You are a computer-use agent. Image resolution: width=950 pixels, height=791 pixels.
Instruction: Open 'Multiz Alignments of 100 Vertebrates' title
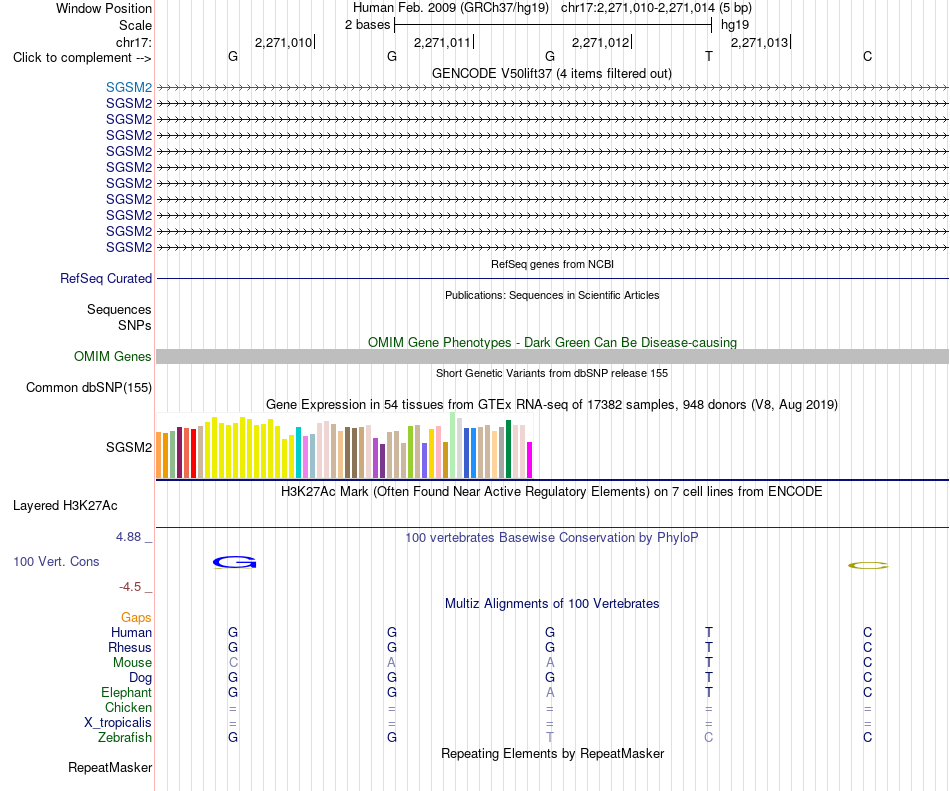pos(552,603)
